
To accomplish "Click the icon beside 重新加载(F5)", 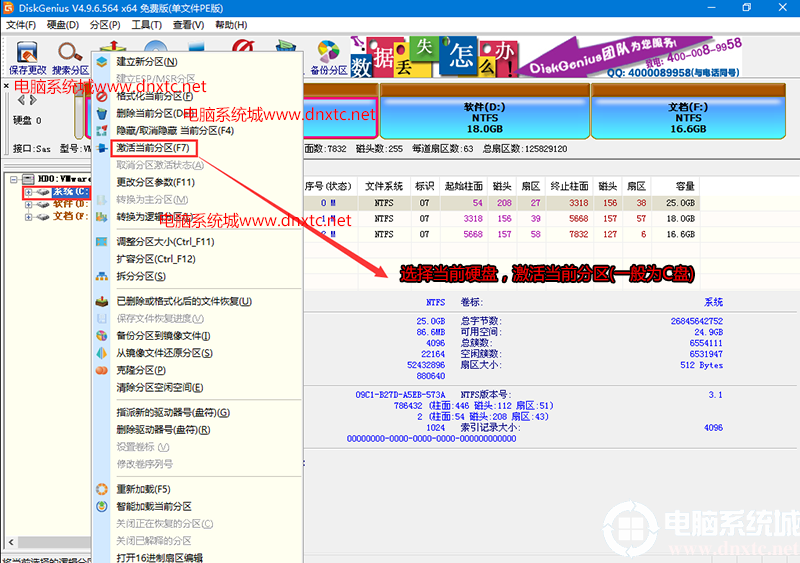I will [102, 489].
